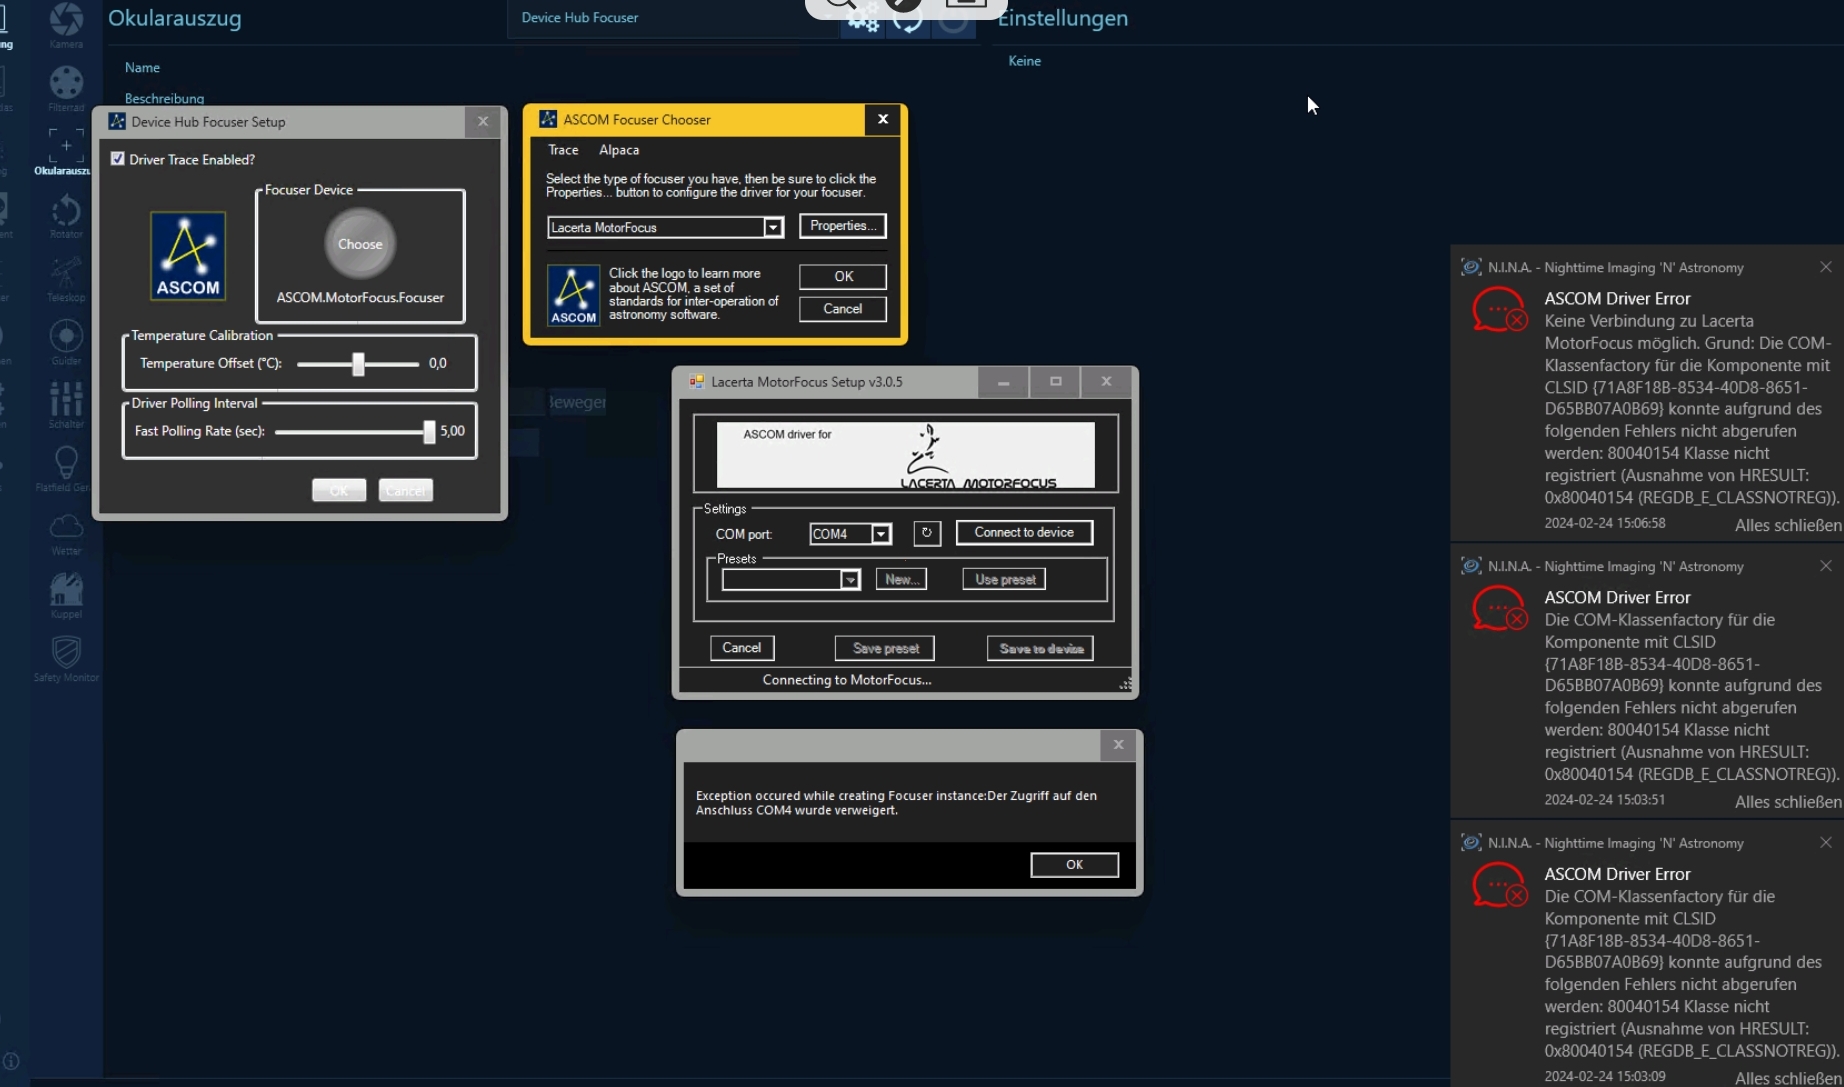Maximize the Lacerta MotorFocus Setup window

pyautogui.click(x=1055, y=382)
